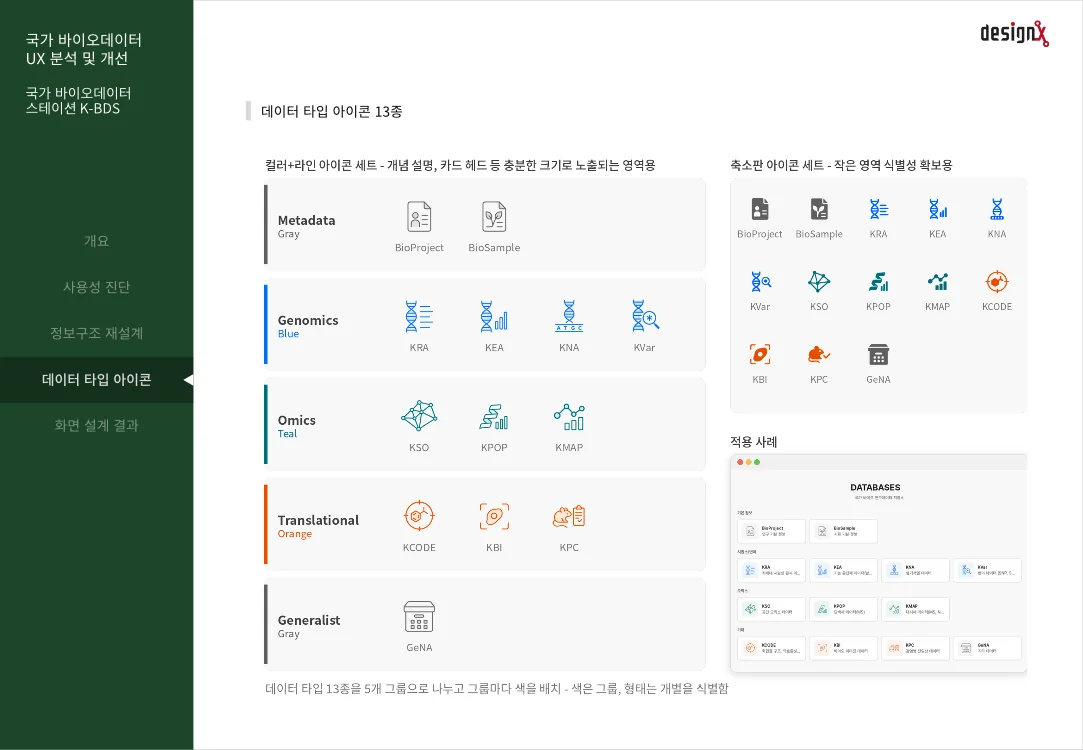
Task: Select the compact KMAP icon
Action: click(938, 281)
